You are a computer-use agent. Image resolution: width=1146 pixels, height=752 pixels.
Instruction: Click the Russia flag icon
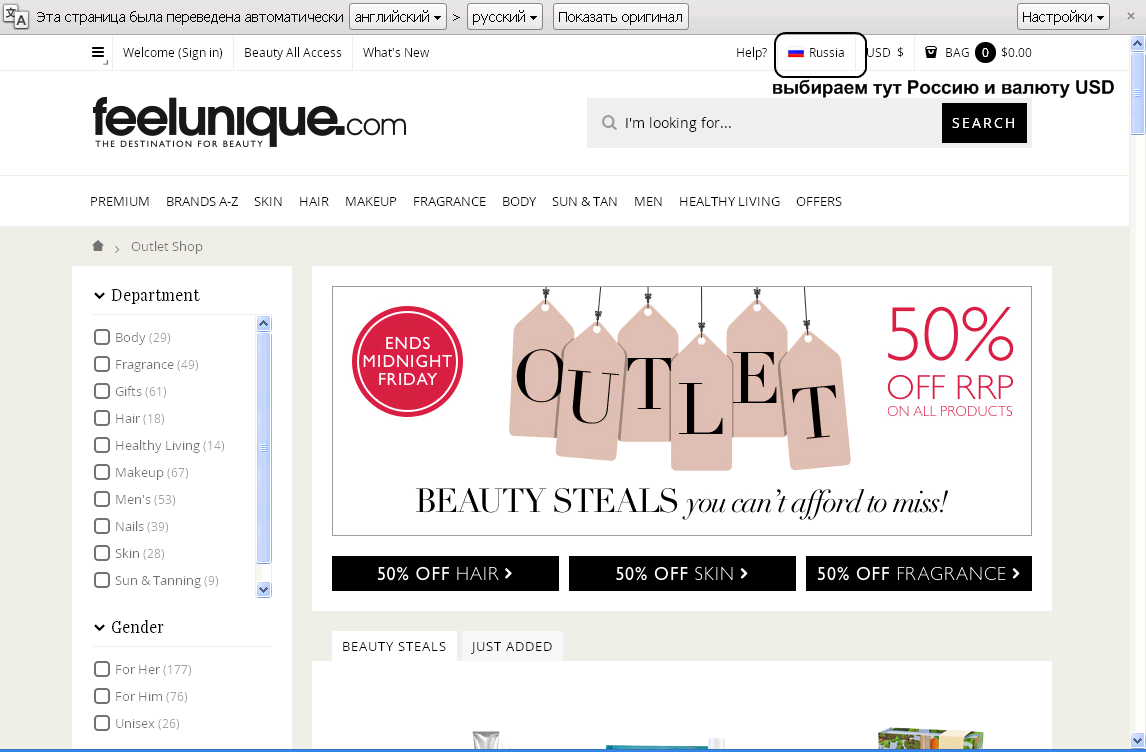[796, 53]
